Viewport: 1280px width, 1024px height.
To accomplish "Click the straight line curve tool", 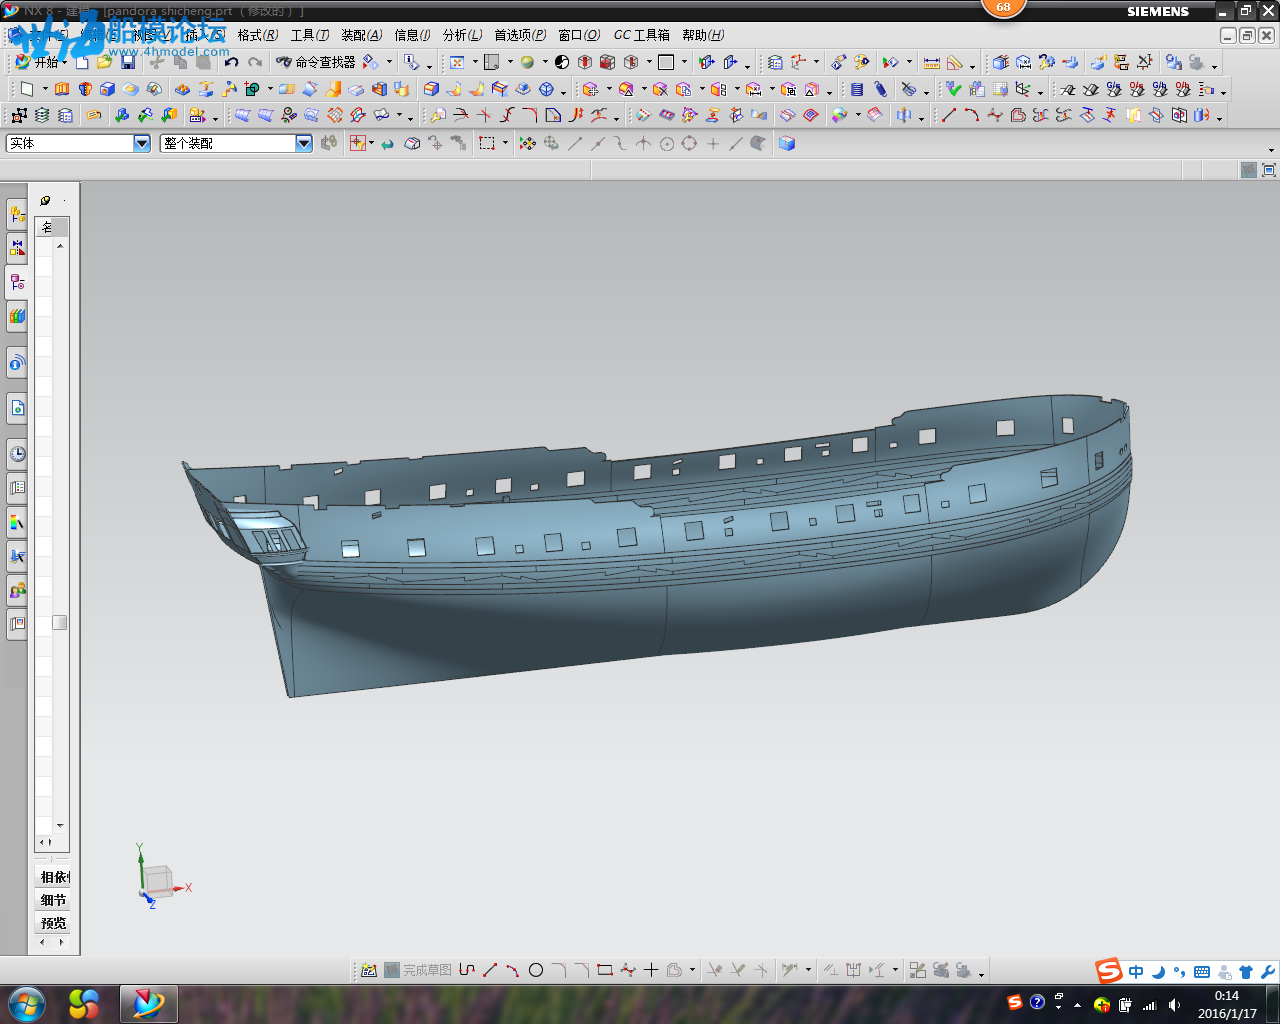I will click(x=949, y=115).
